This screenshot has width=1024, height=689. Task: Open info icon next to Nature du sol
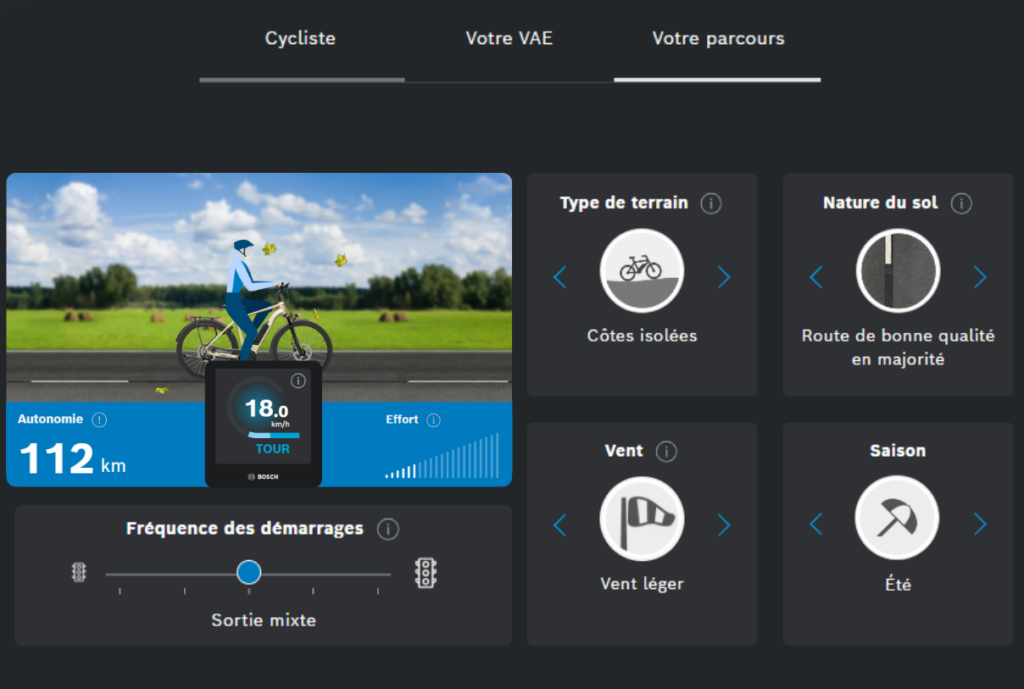(961, 203)
